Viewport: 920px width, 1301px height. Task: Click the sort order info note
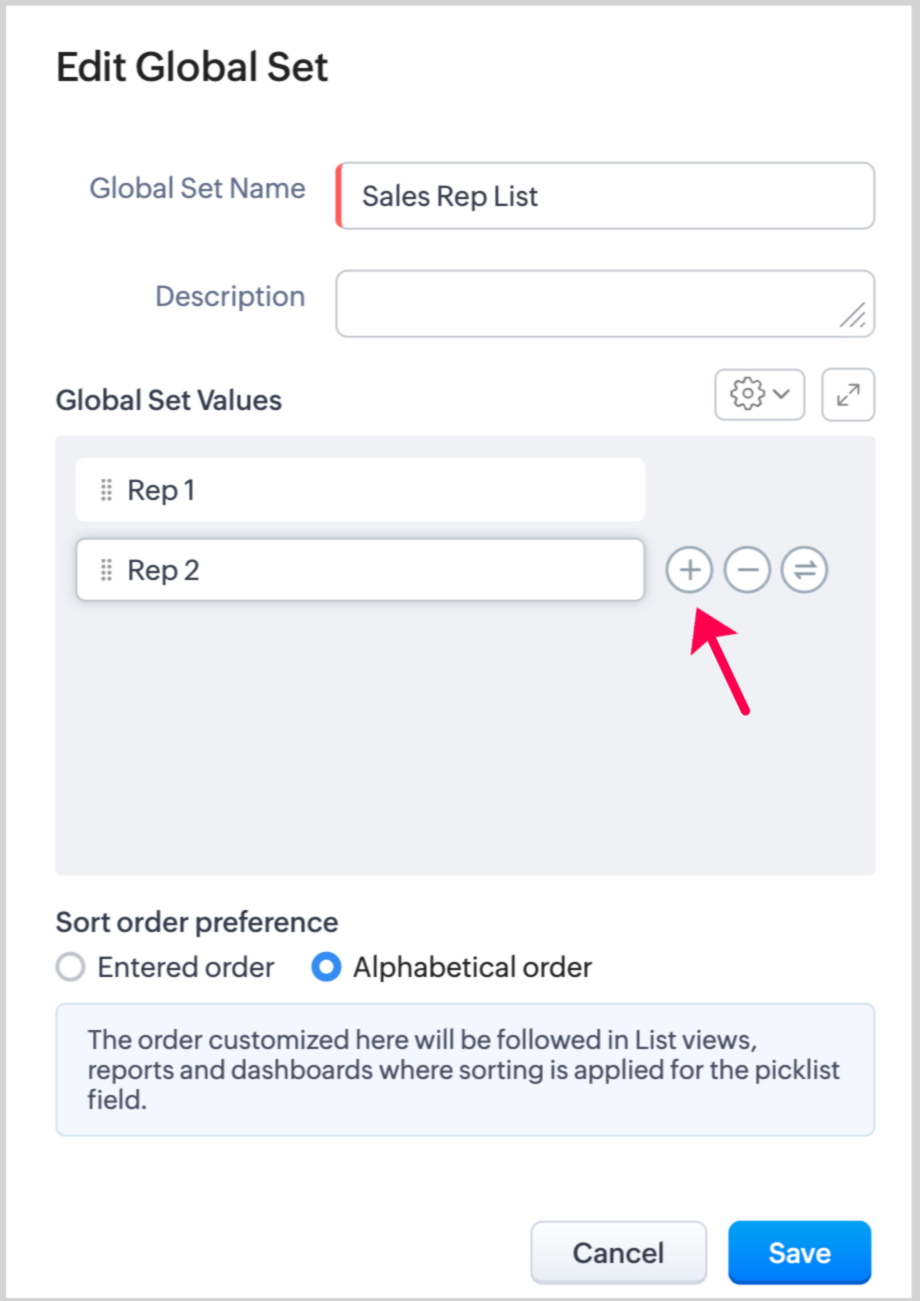(x=465, y=1070)
